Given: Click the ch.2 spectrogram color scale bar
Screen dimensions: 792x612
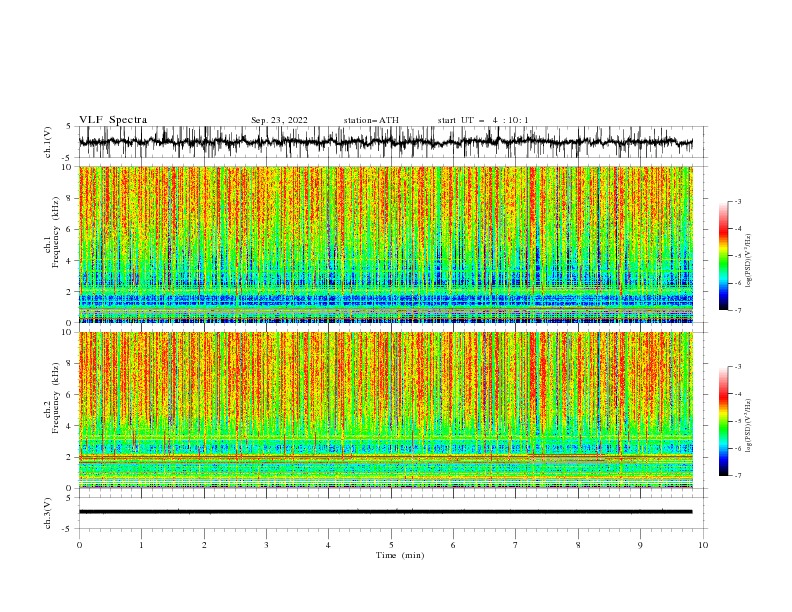Looking at the screenshot, I should tap(723, 421).
